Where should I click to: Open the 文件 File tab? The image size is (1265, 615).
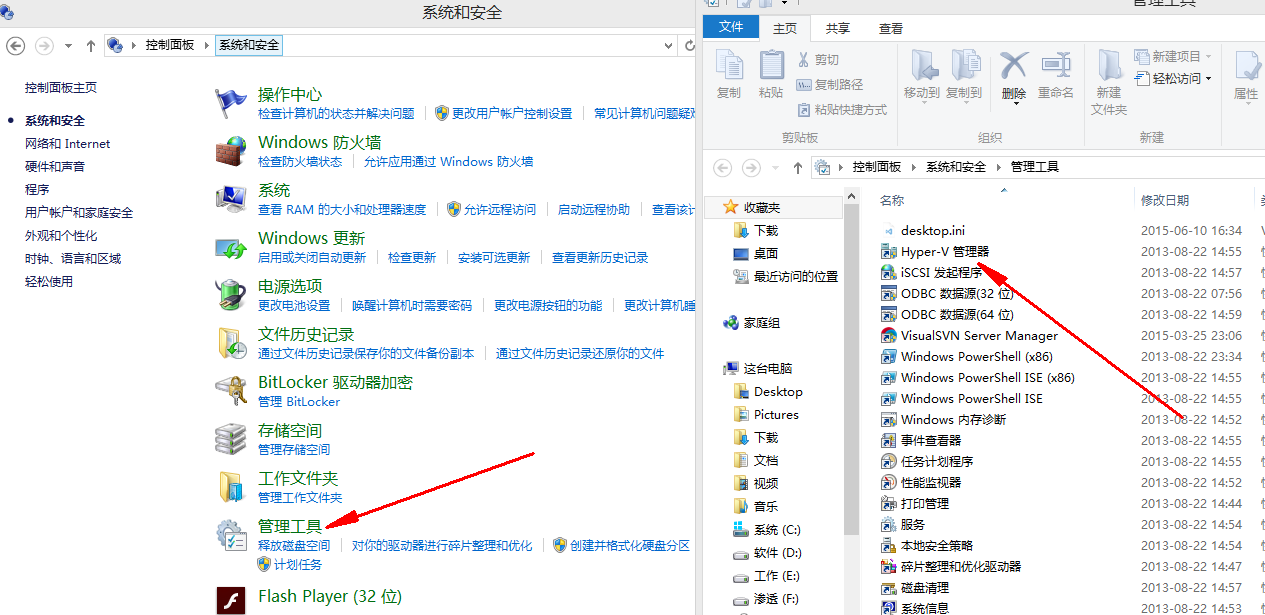pos(731,28)
